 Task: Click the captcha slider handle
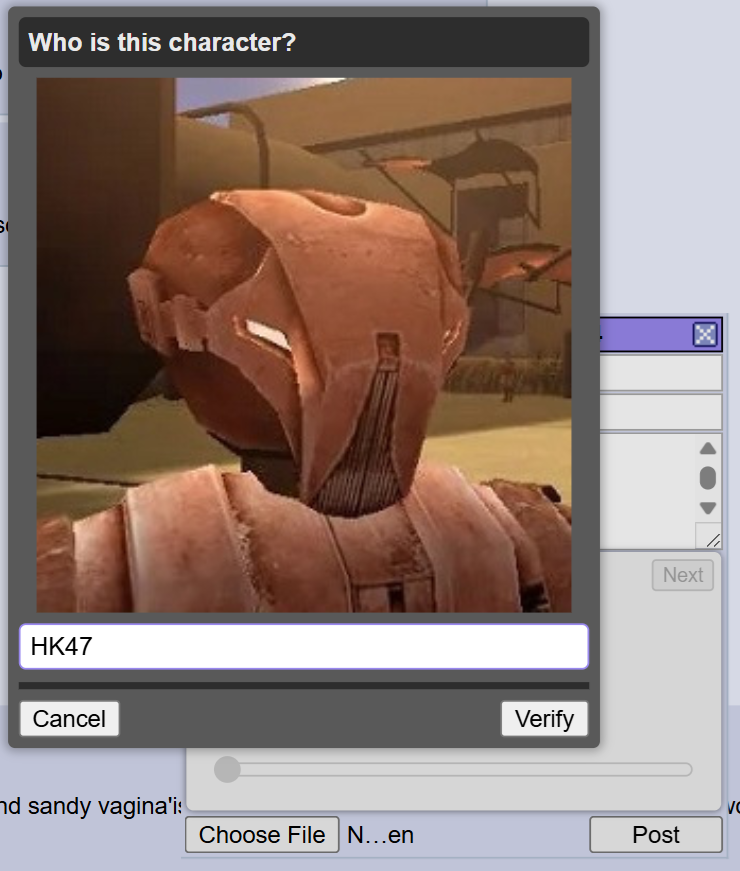click(x=227, y=769)
